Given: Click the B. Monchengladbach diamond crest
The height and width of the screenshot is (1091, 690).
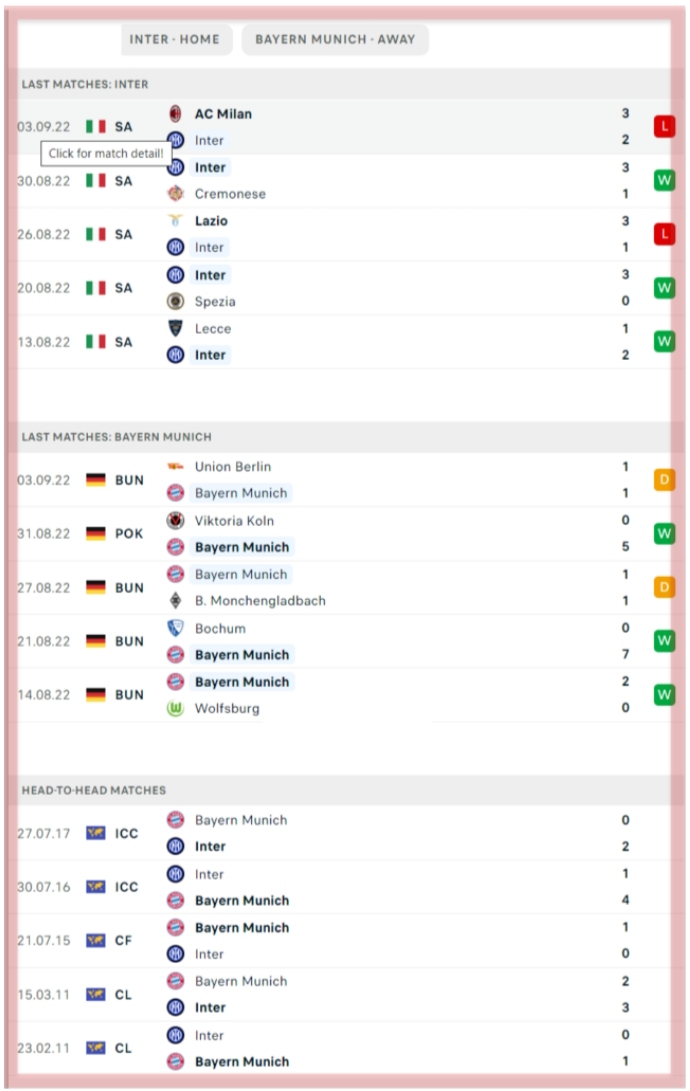Looking at the screenshot, I should click(x=175, y=600).
